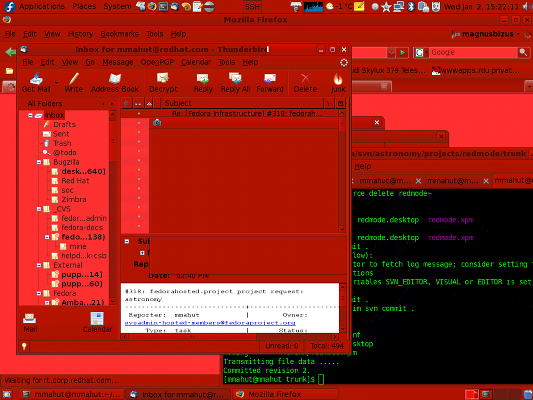533x400 pixels.
Task: Click the Decrypt toolbar button
Action: click(x=164, y=83)
